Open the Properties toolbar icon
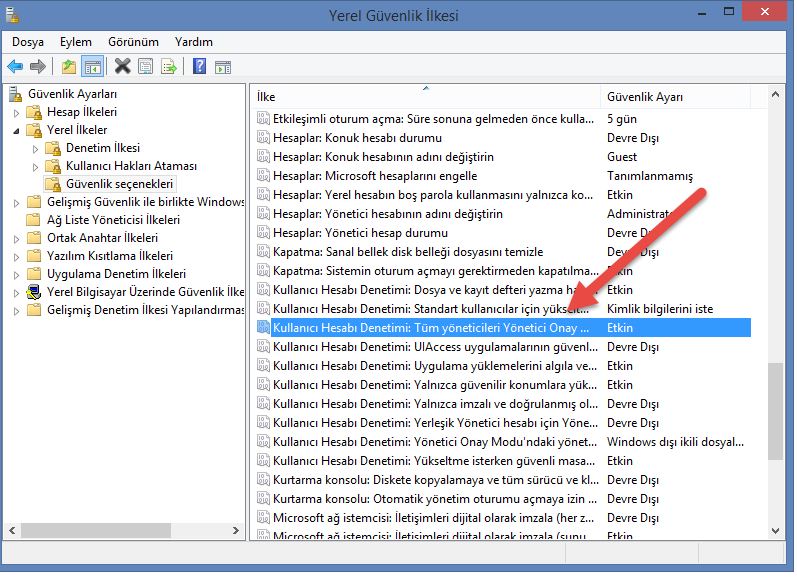This screenshot has width=797, height=583. pos(146,67)
